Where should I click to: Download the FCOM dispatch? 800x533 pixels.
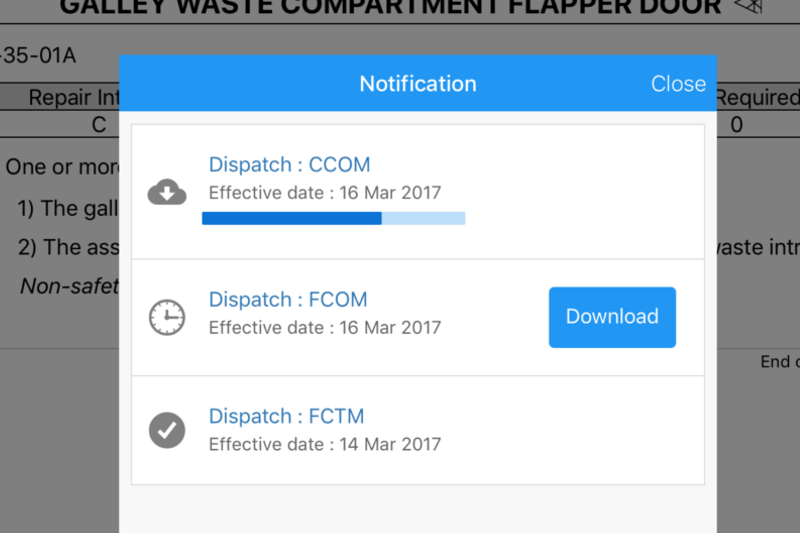612,317
